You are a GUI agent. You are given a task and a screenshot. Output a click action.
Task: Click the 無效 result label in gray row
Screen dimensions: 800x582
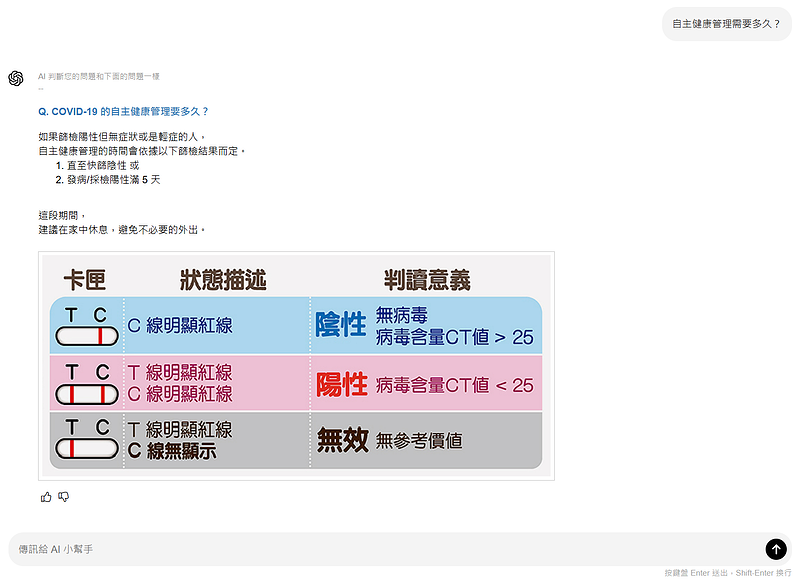(x=341, y=441)
